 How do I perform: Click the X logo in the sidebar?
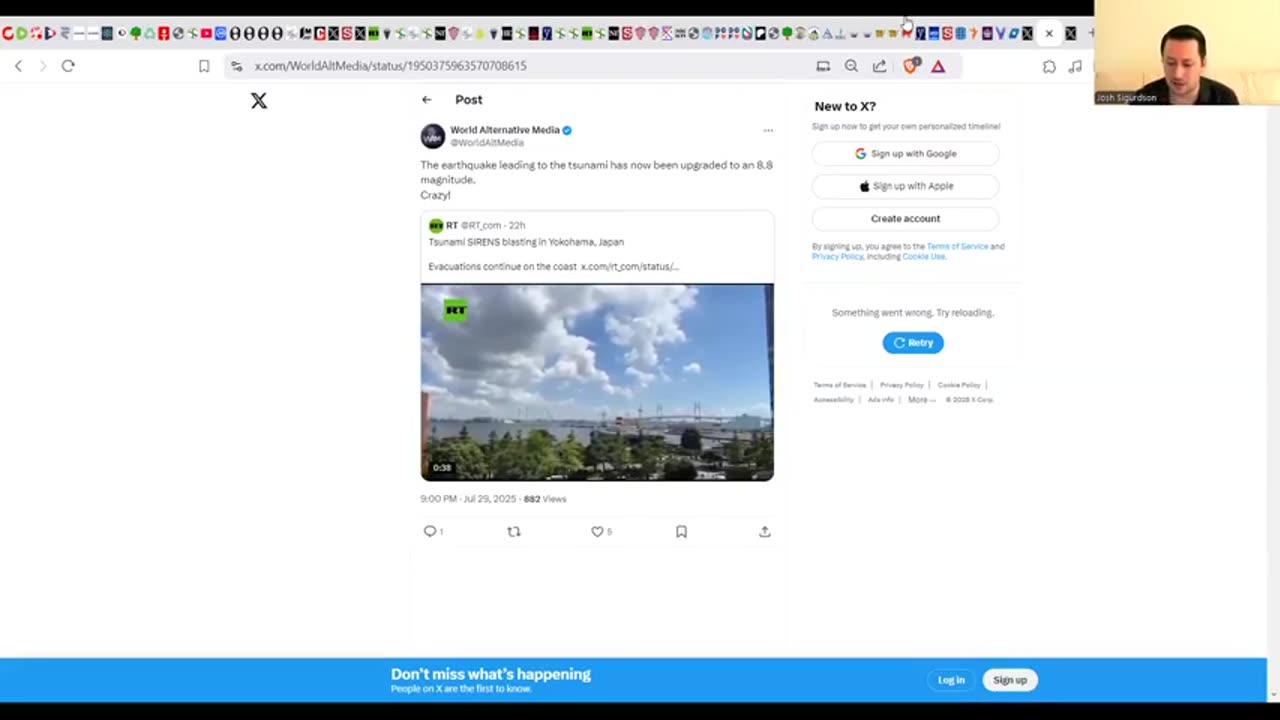(x=259, y=100)
